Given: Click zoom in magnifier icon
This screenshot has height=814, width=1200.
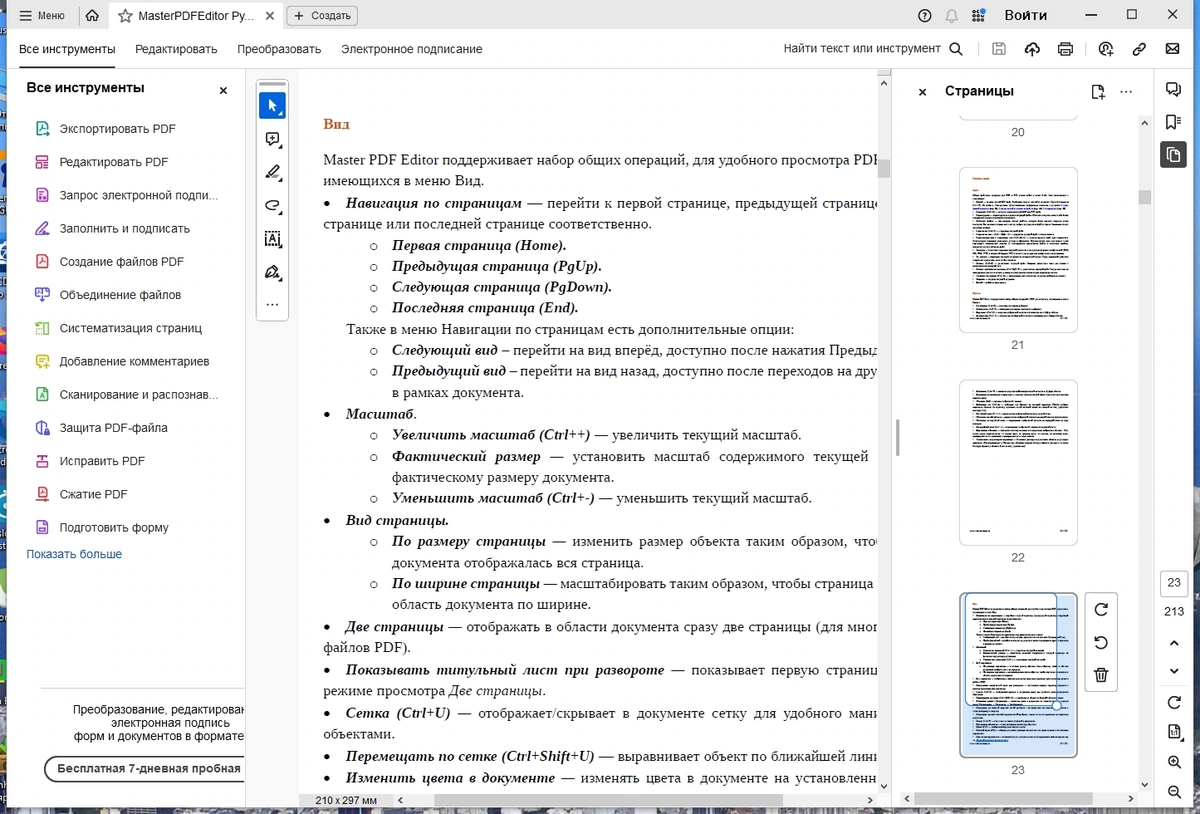Looking at the screenshot, I should tap(1174, 762).
